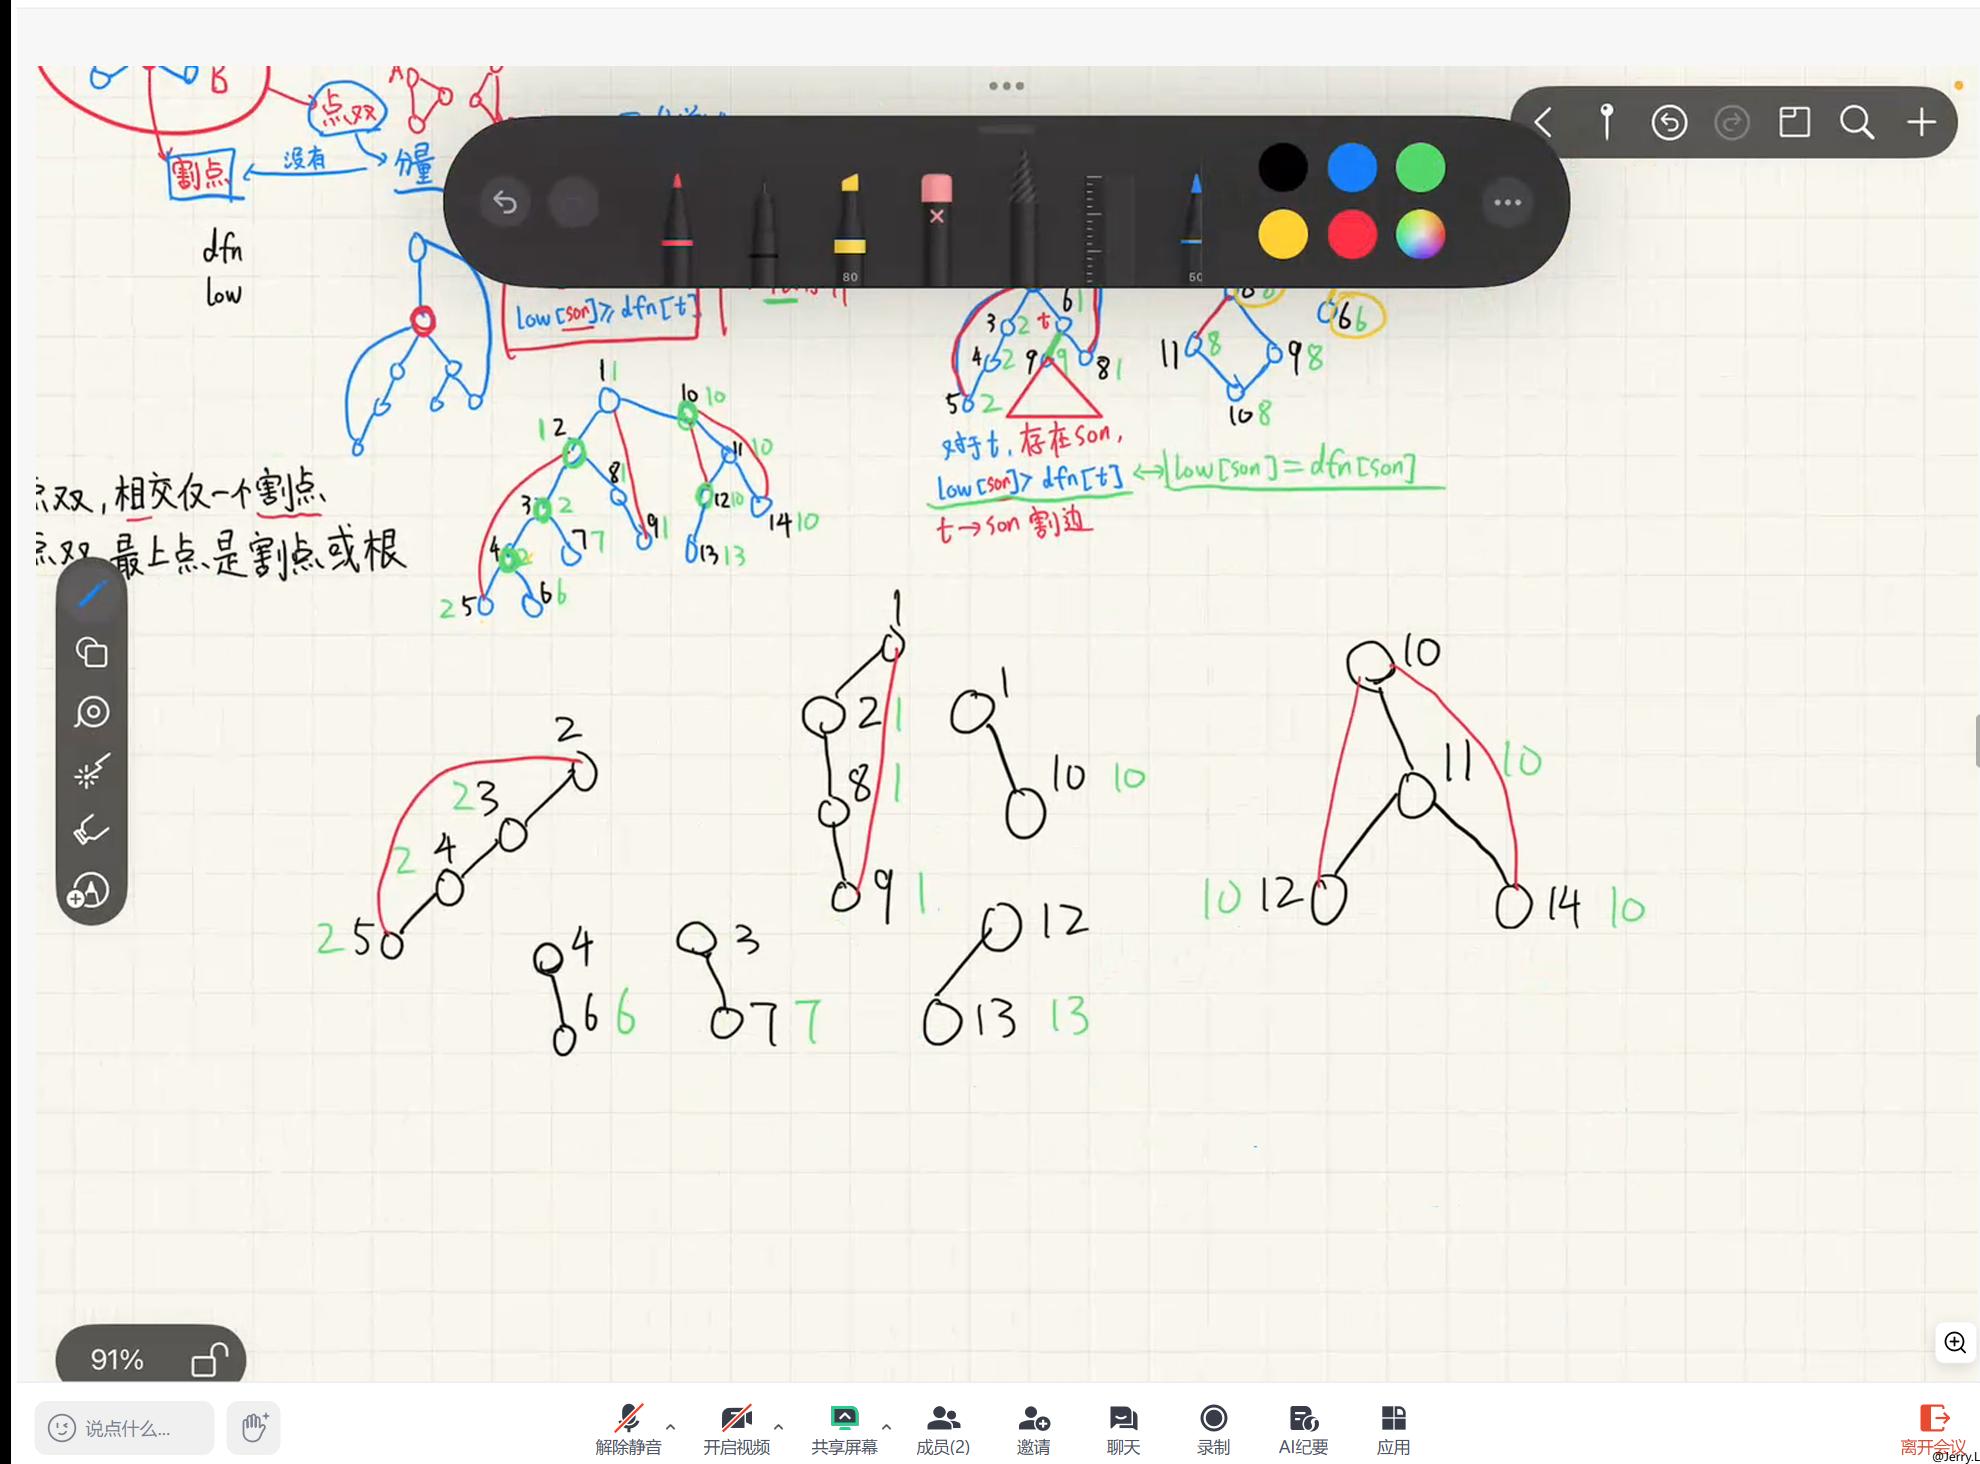Choose the red color swatch
Viewport: 1980px width, 1464px height.
click(1352, 235)
